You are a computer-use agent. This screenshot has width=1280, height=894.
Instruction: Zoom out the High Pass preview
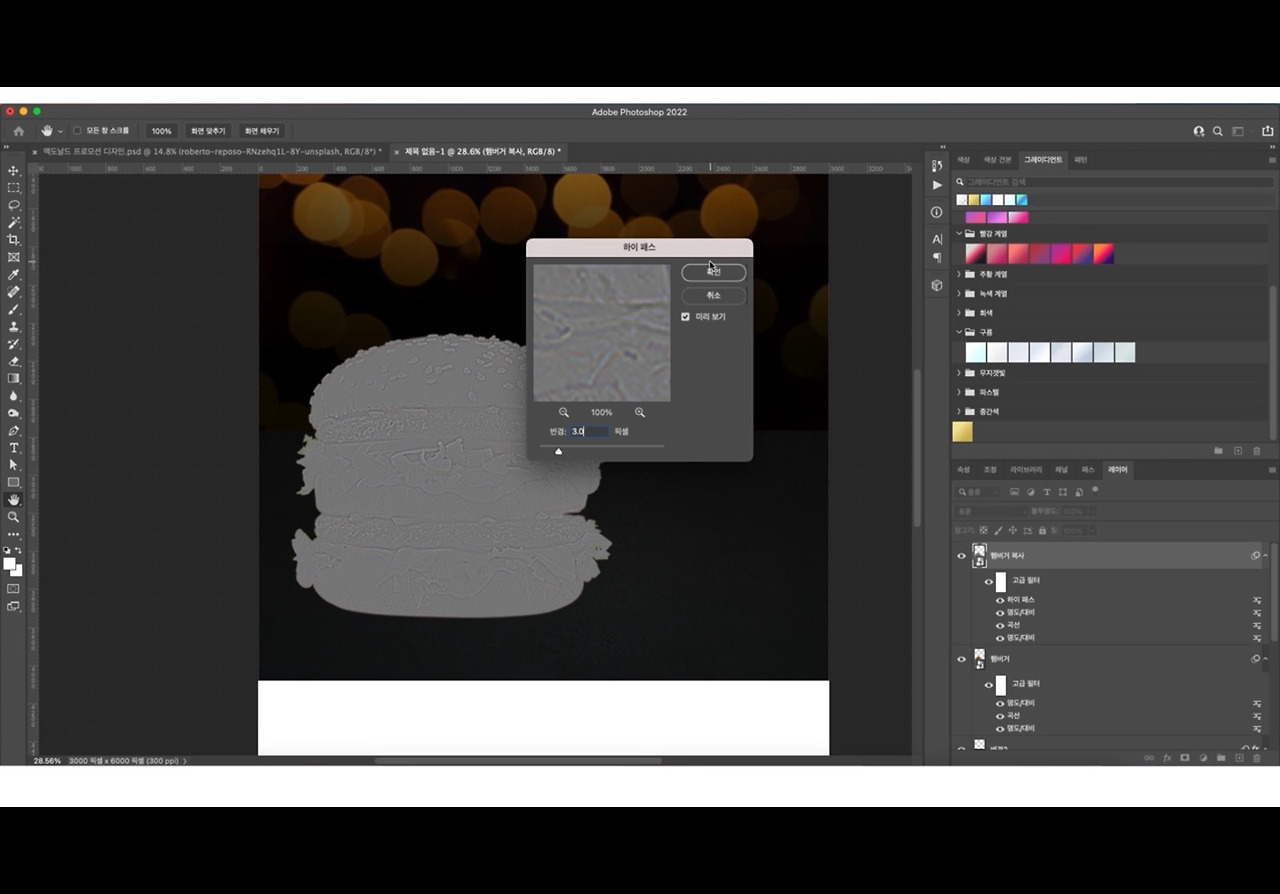click(564, 412)
